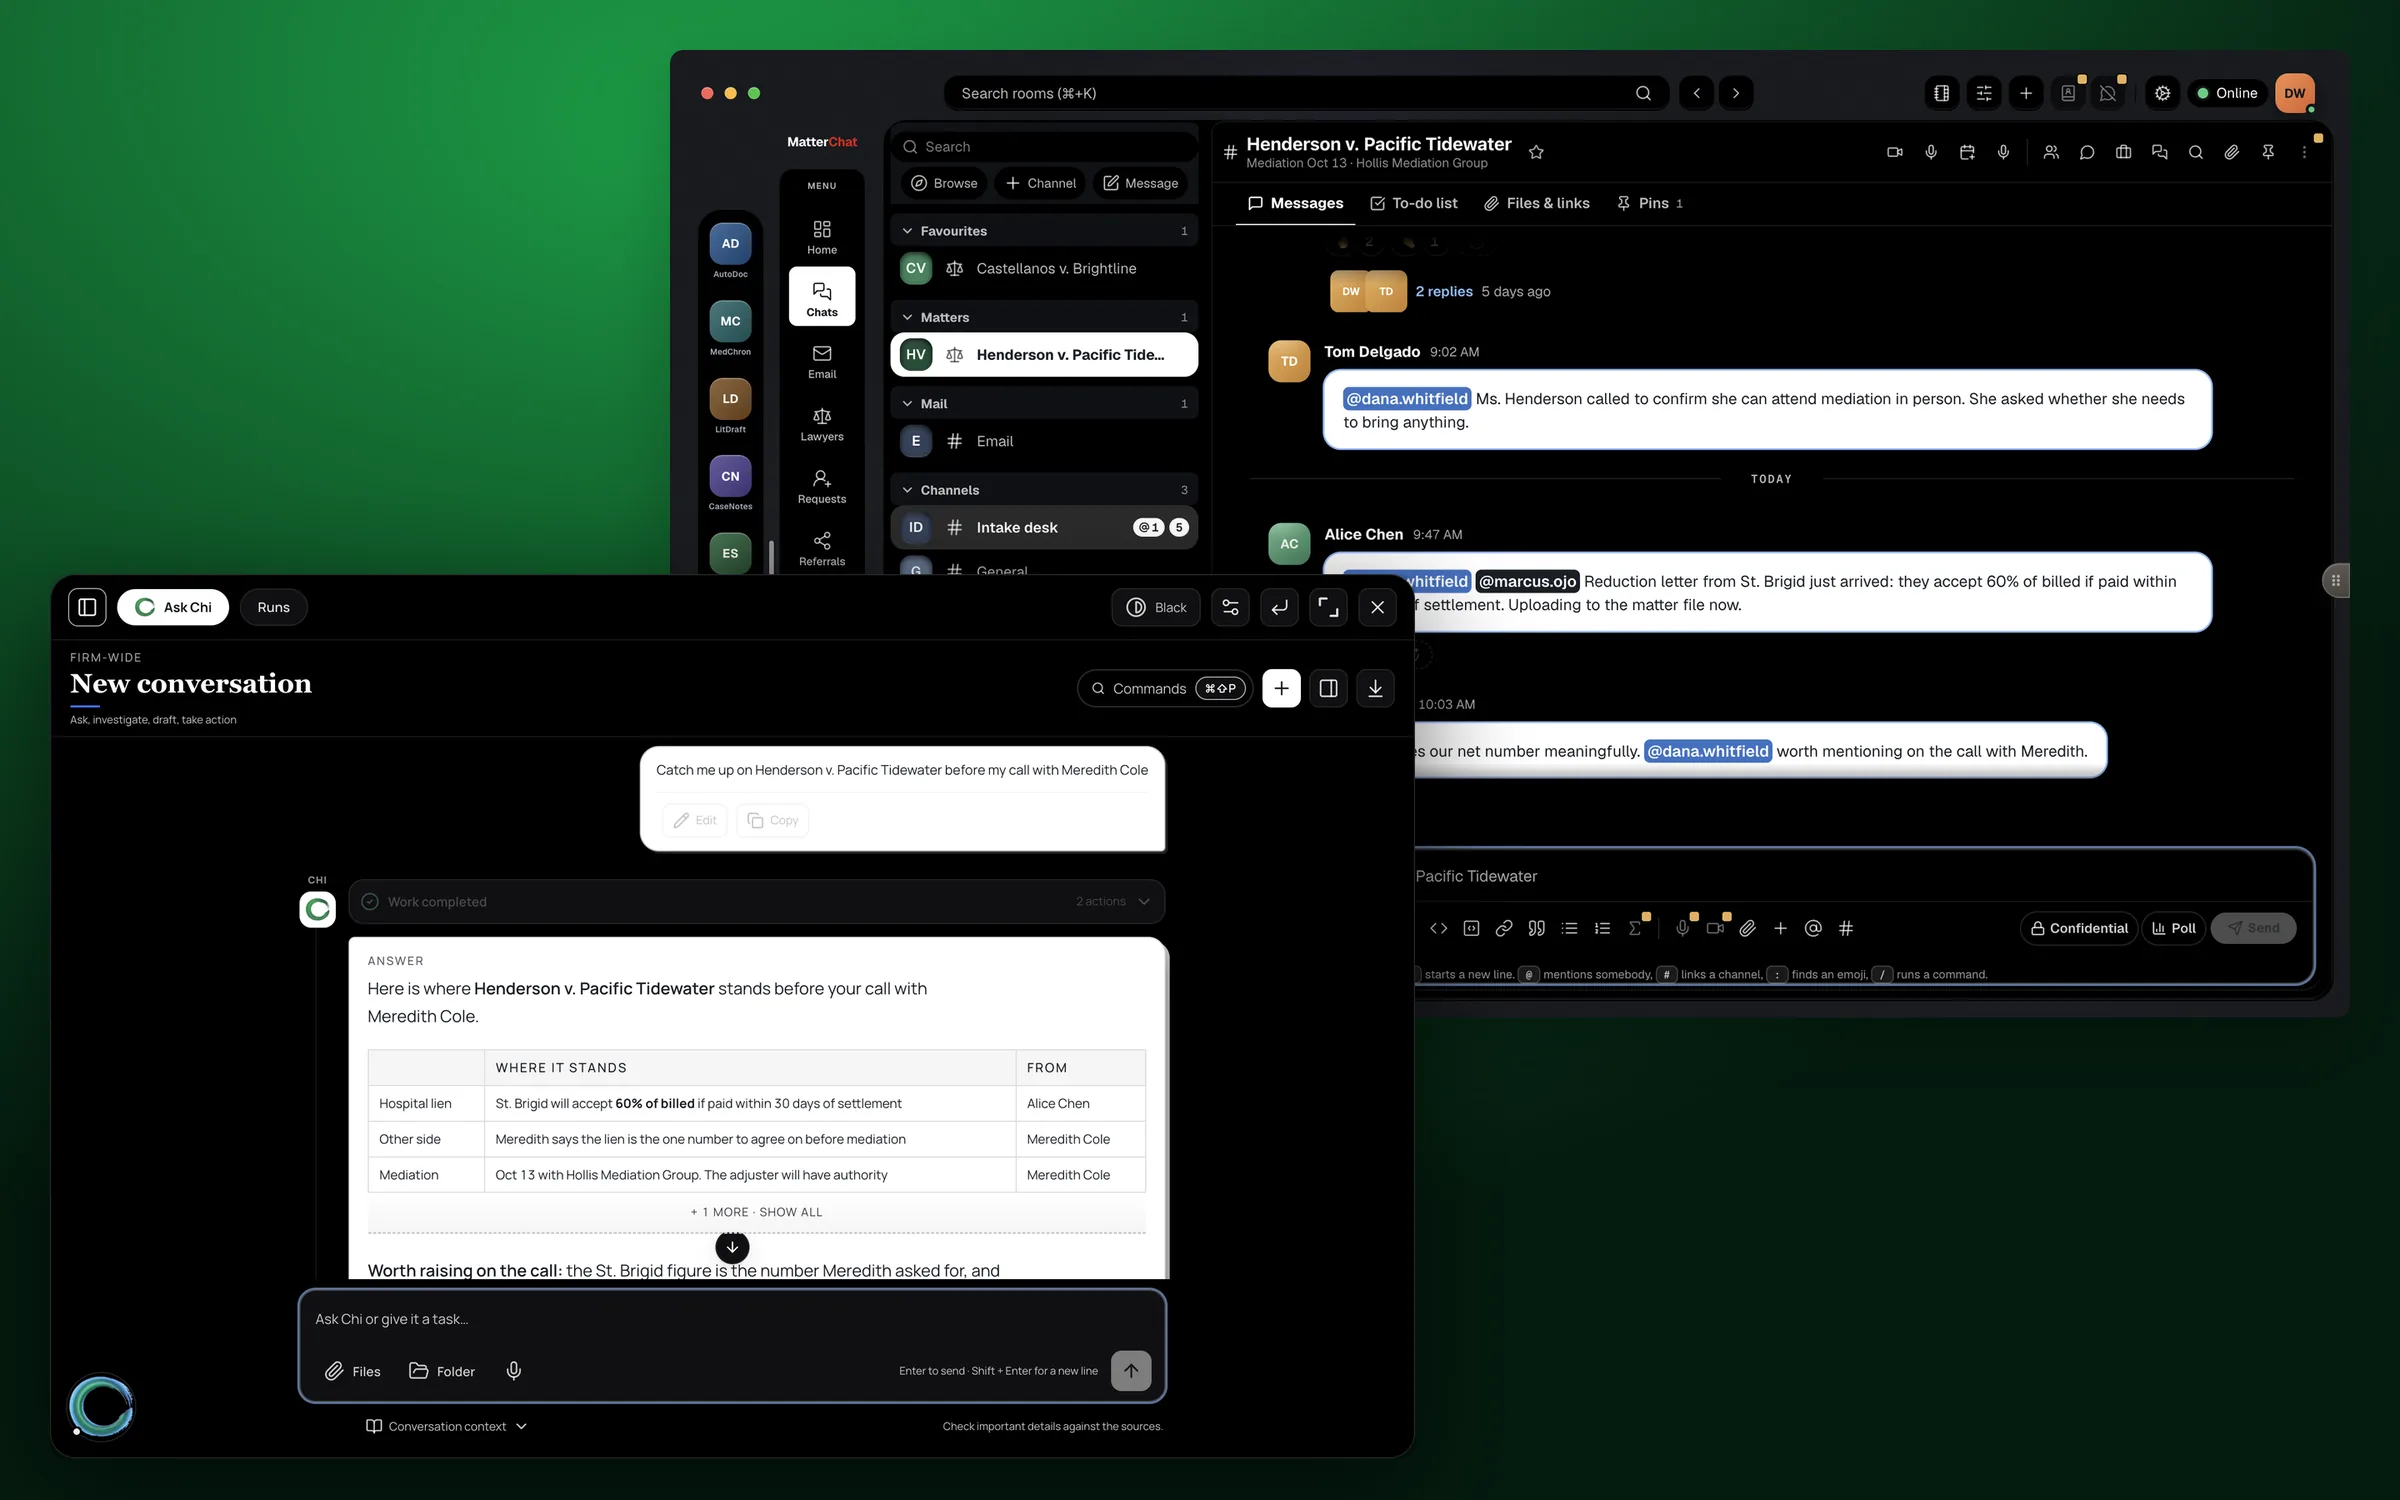Viewport: 2400px width, 1500px height.
Task: Open Requests in the MatterChat menu
Action: (822, 486)
